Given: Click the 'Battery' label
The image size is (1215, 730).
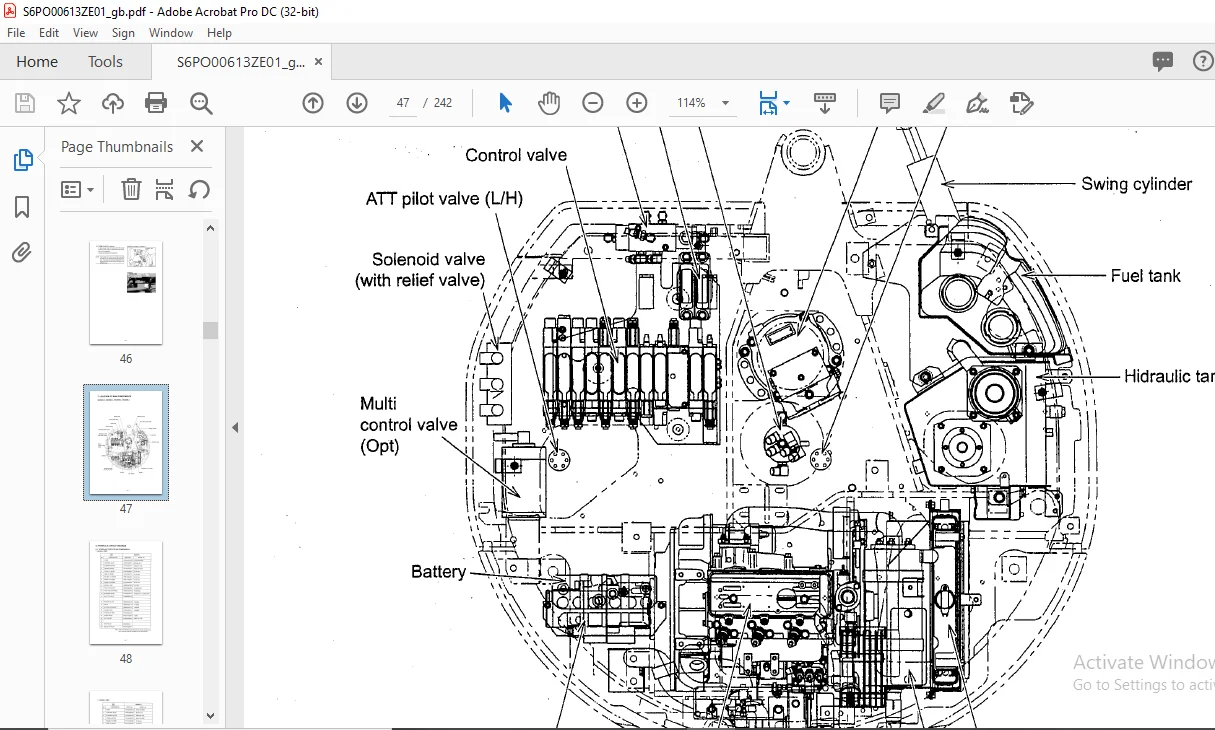Looking at the screenshot, I should coord(439,572).
